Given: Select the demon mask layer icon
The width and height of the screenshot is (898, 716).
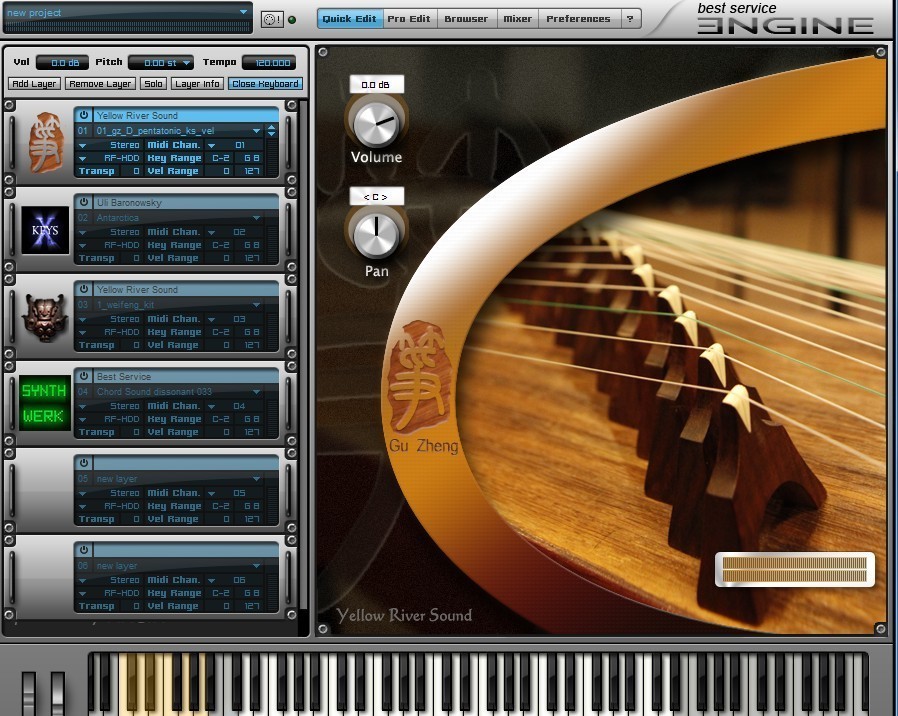Looking at the screenshot, I should click(x=45, y=317).
